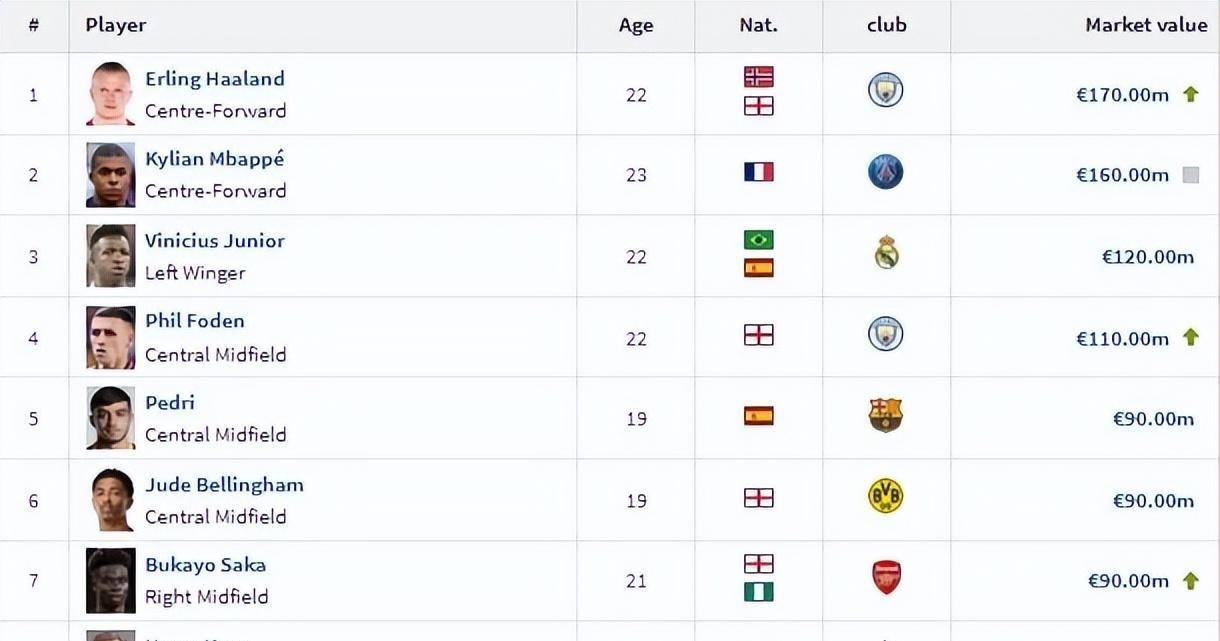Image resolution: width=1220 pixels, height=641 pixels.
Task: Click grey unchanged square beside €160.00m
Action: coord(1190,175)
